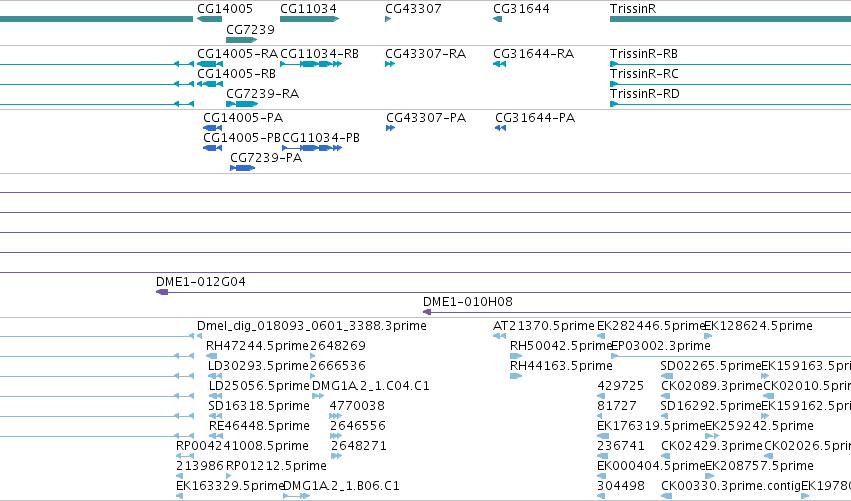851x501 pixels.
Task: Click feature 4770038
Action: click(357, 405)
